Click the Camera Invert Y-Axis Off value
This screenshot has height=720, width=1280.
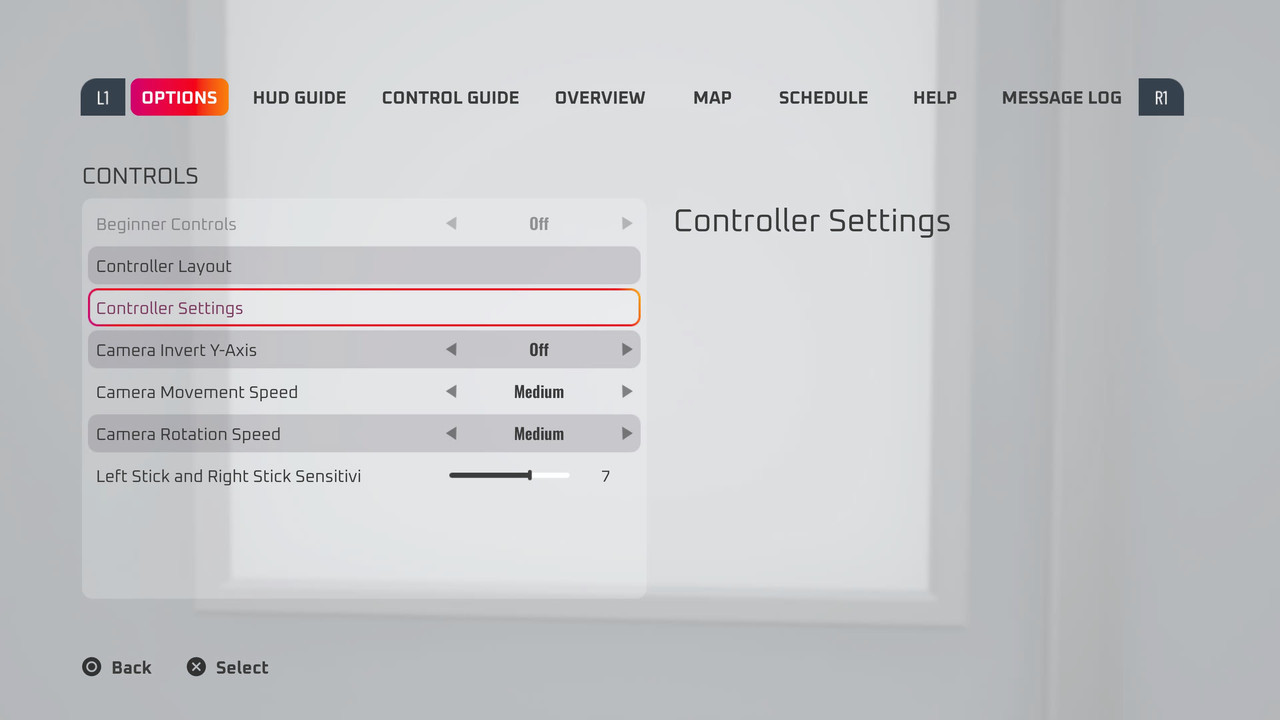pos(539,350)
